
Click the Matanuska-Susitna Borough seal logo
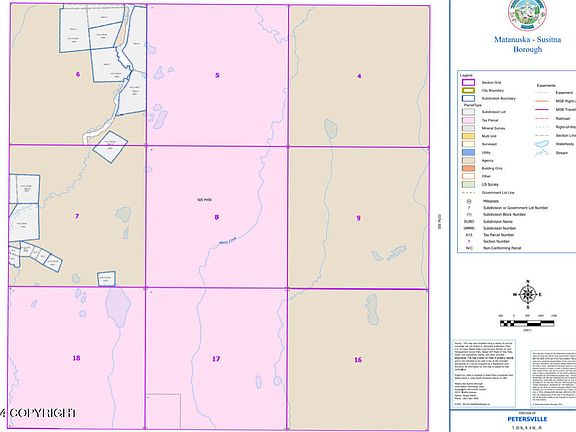point(527,14)
